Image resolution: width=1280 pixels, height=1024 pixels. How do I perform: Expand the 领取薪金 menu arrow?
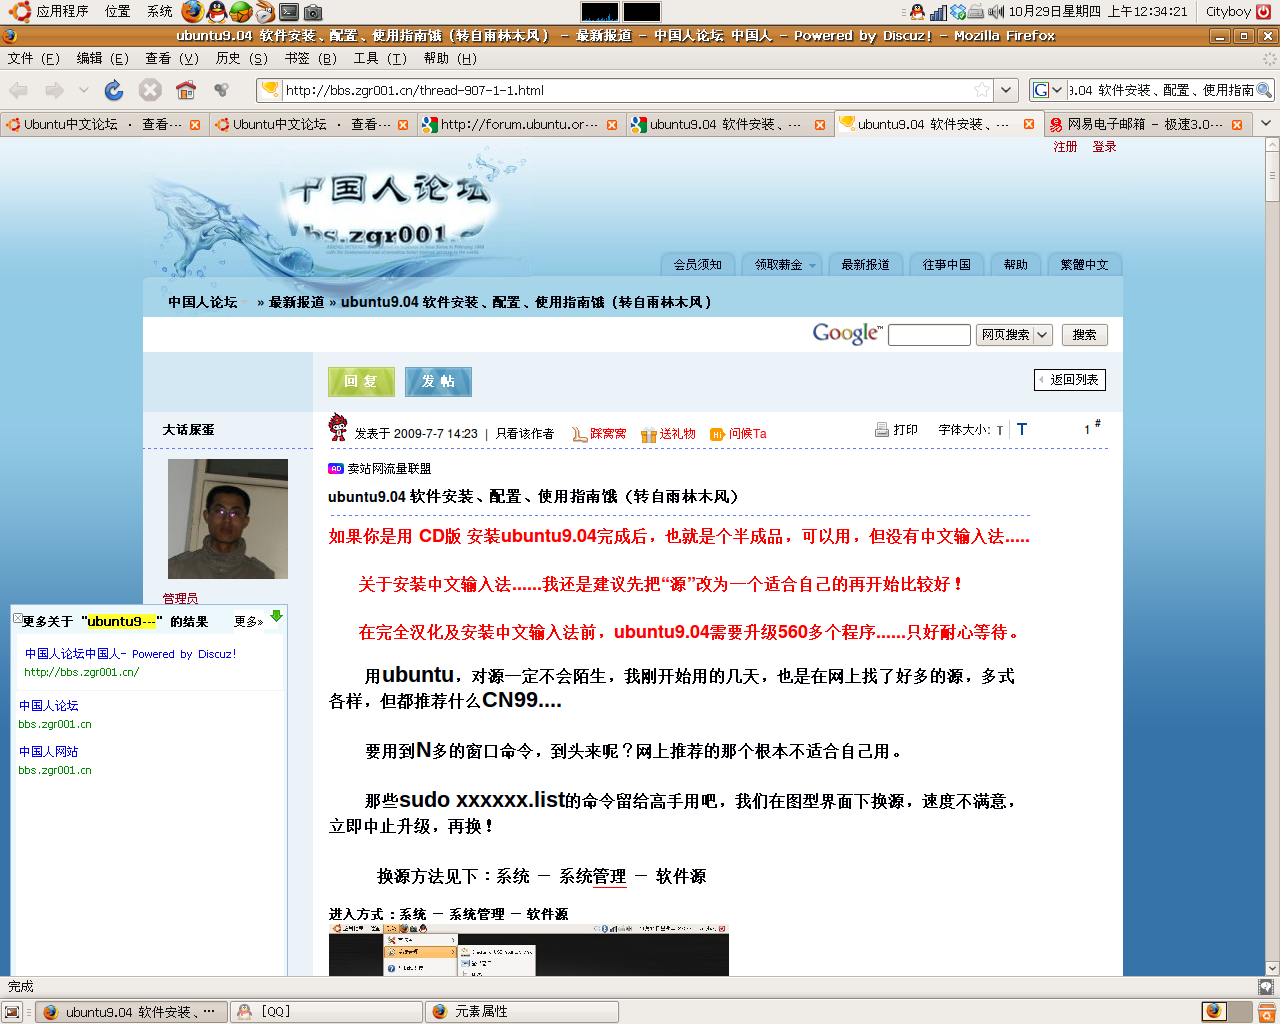tap(813, 266)
